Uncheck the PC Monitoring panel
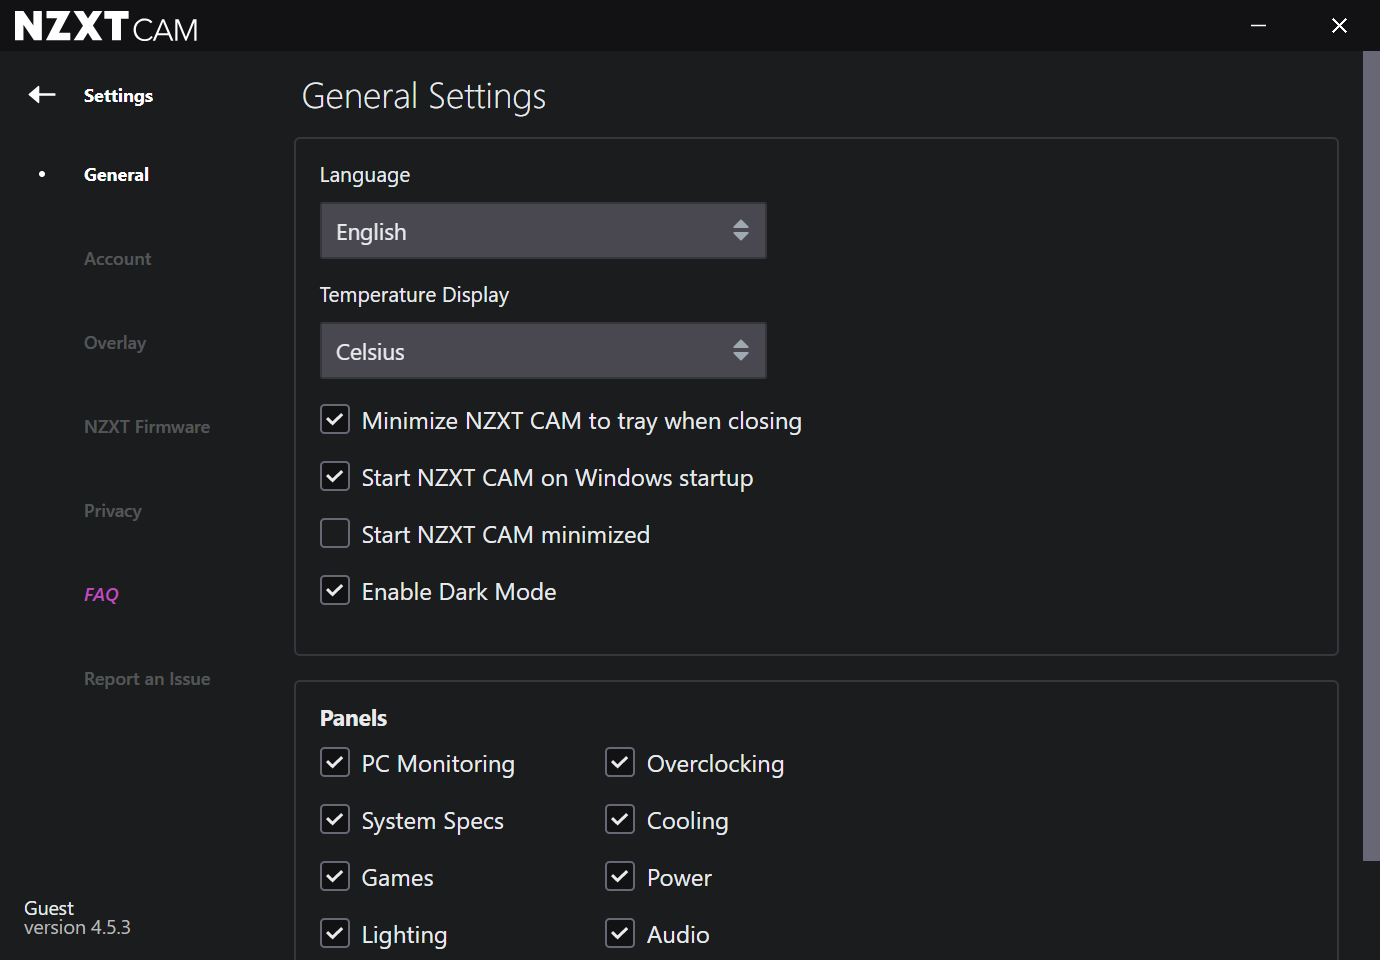The image size is (1380, 960). [x=335, y=762]
